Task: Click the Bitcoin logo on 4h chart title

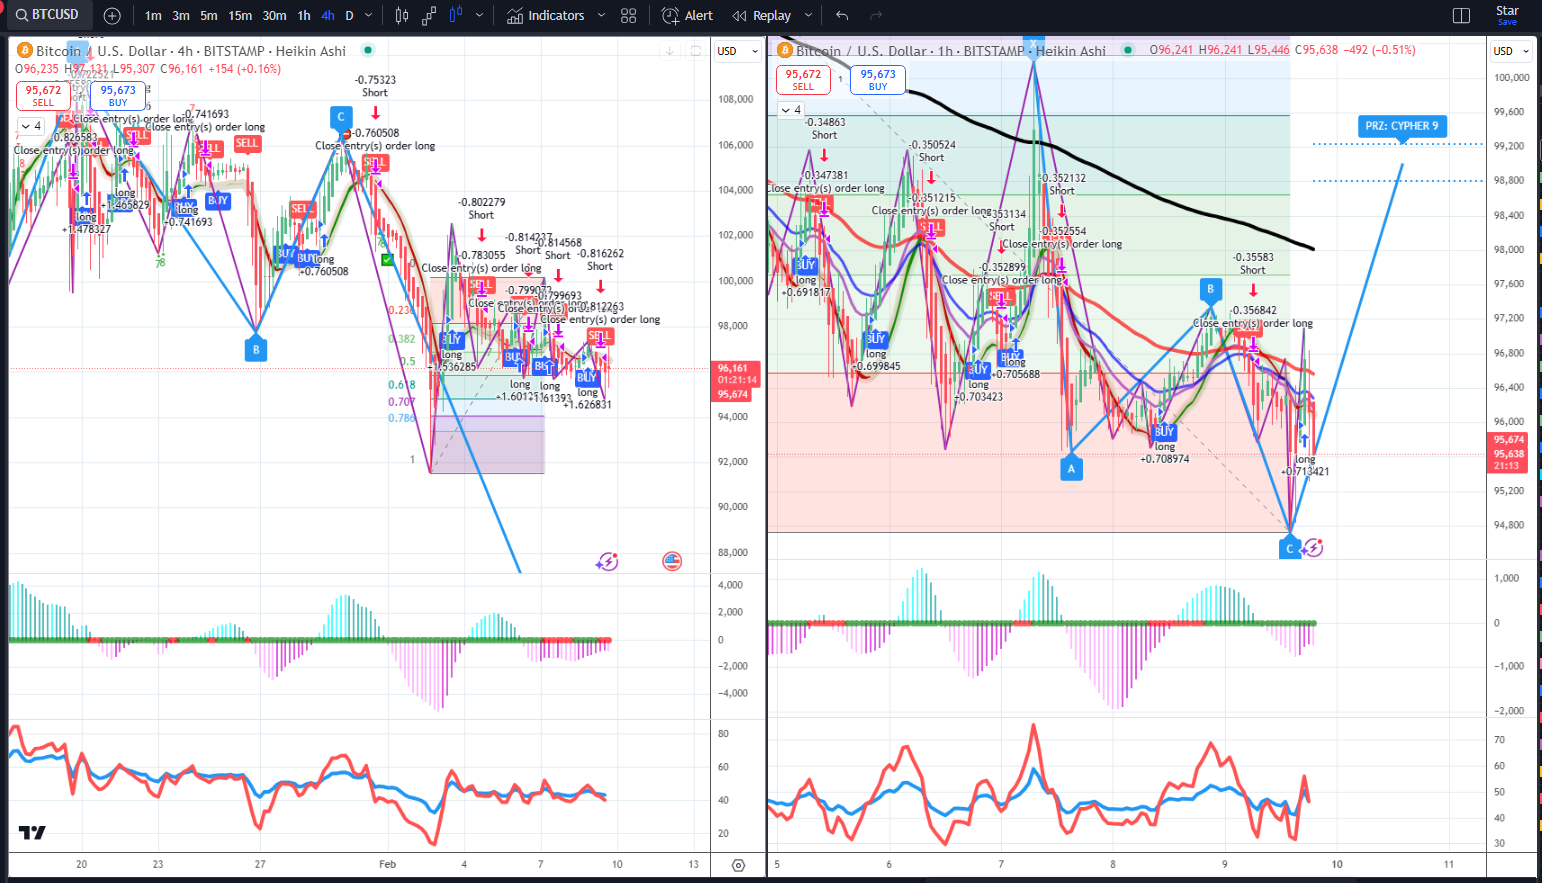Action: (25, 50)
